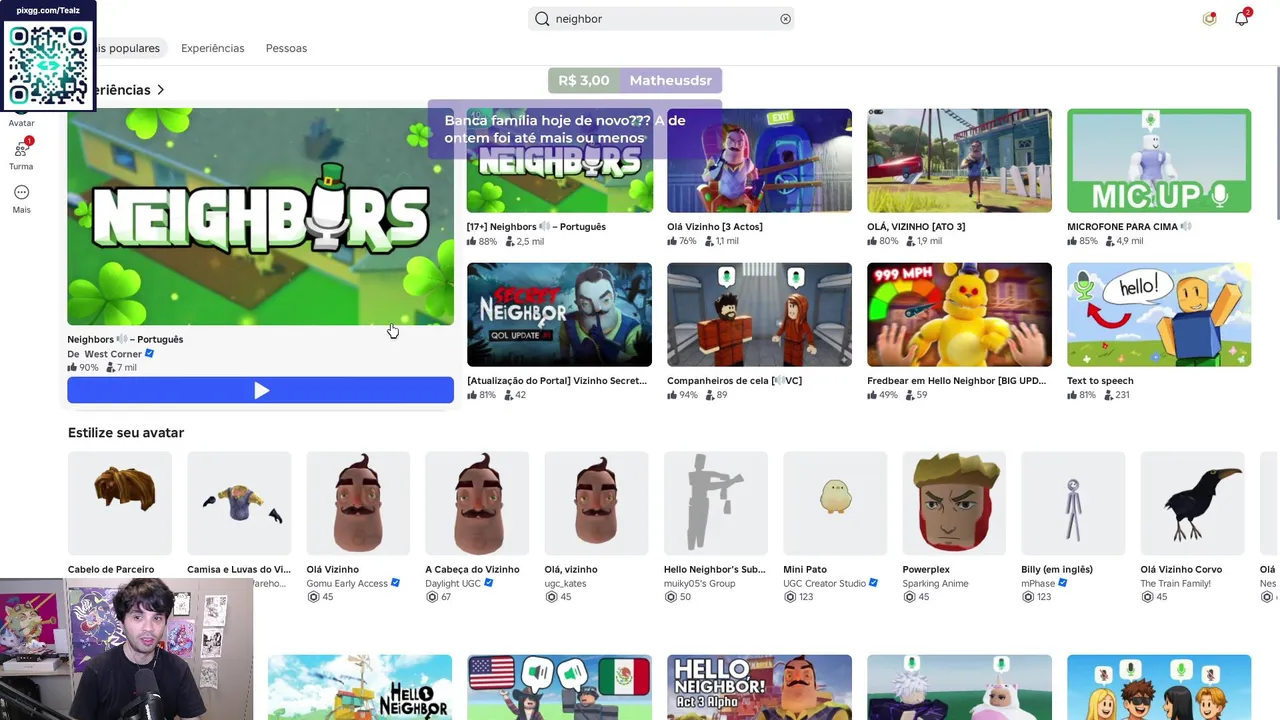Select the Mais populares tab
The width and height of the screenshot is (1280, 720).
coord(128,48)
